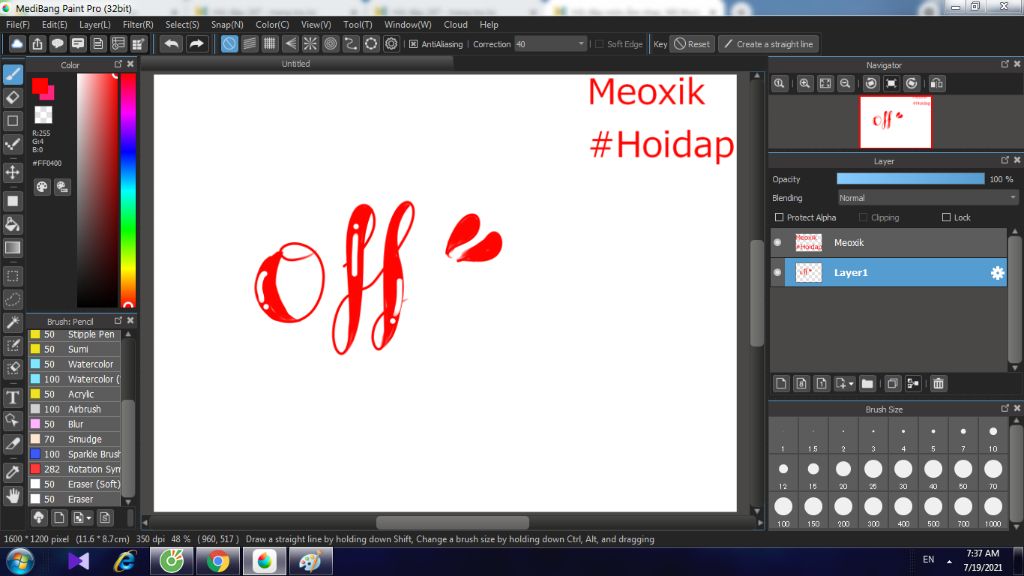Click the rainbow hue bar
Viewport: 1024px width, 576px height.
click(x=128, y=189)
